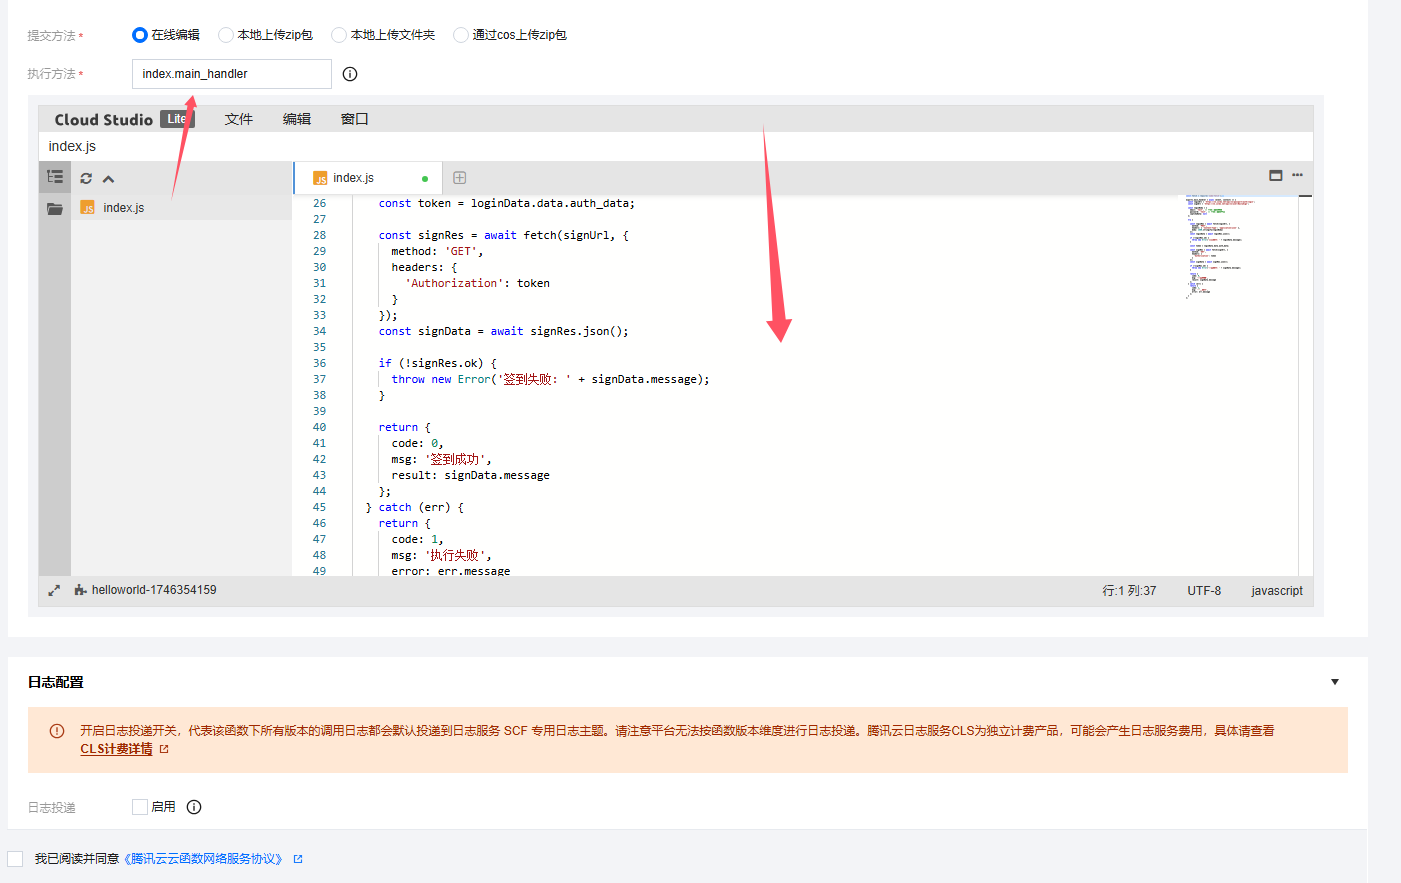Open the editor more options ellipsis

pyautogui.click(x=1297, y=175)
